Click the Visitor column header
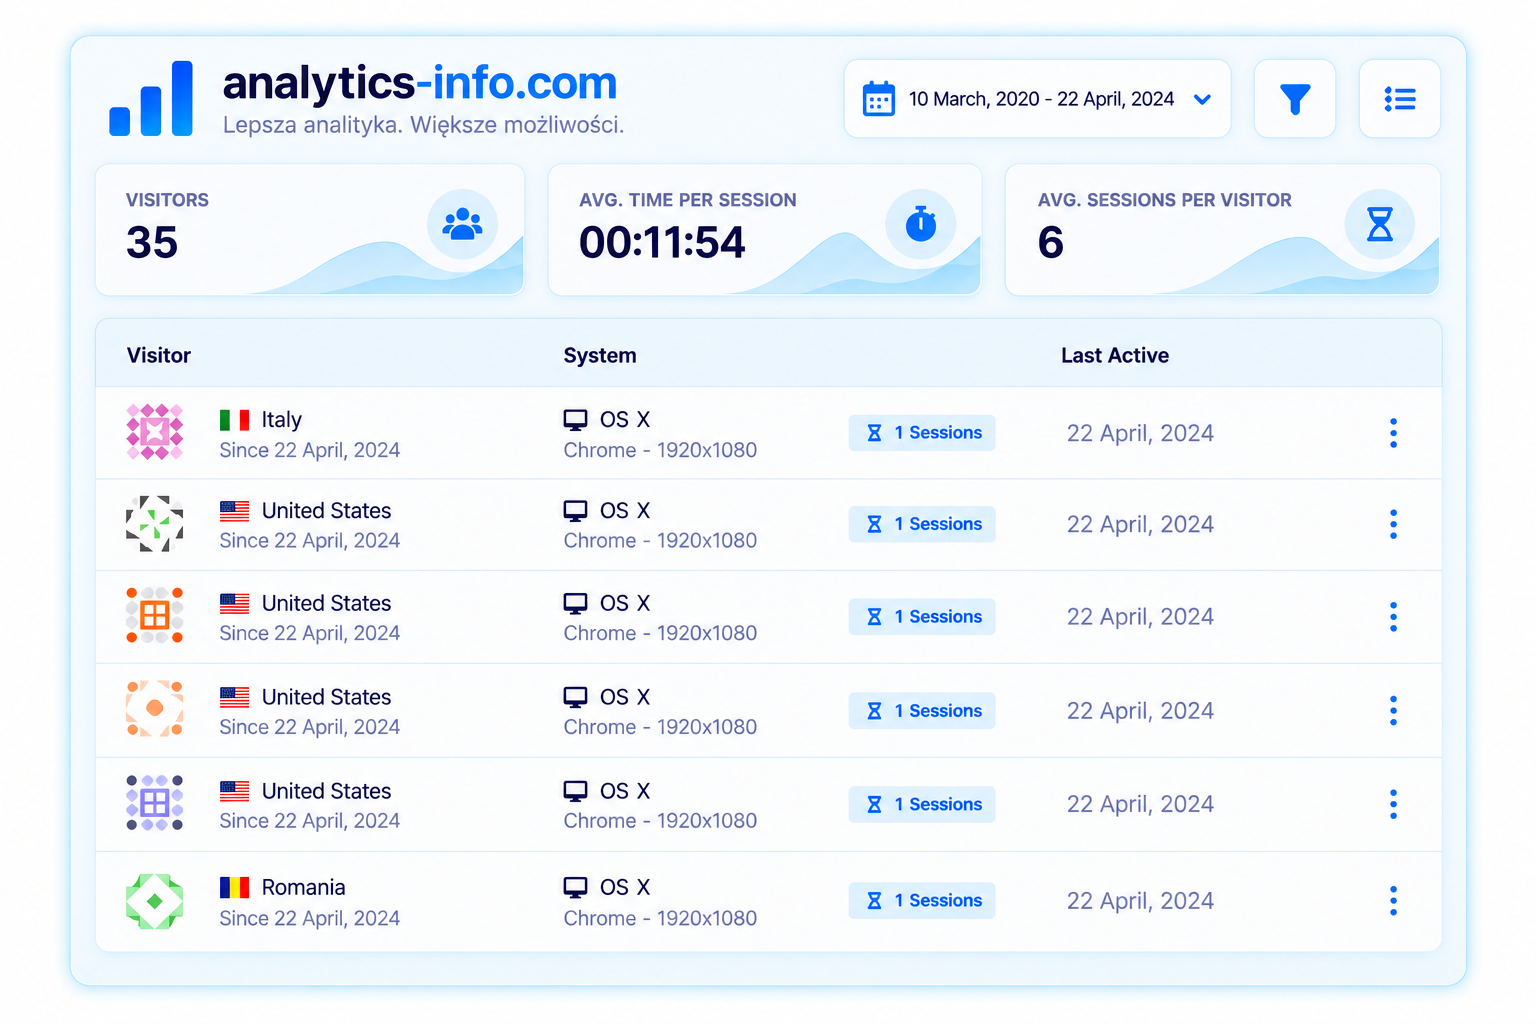Viewport: 1536px width, 1024px height. click(x=159, y=355)
